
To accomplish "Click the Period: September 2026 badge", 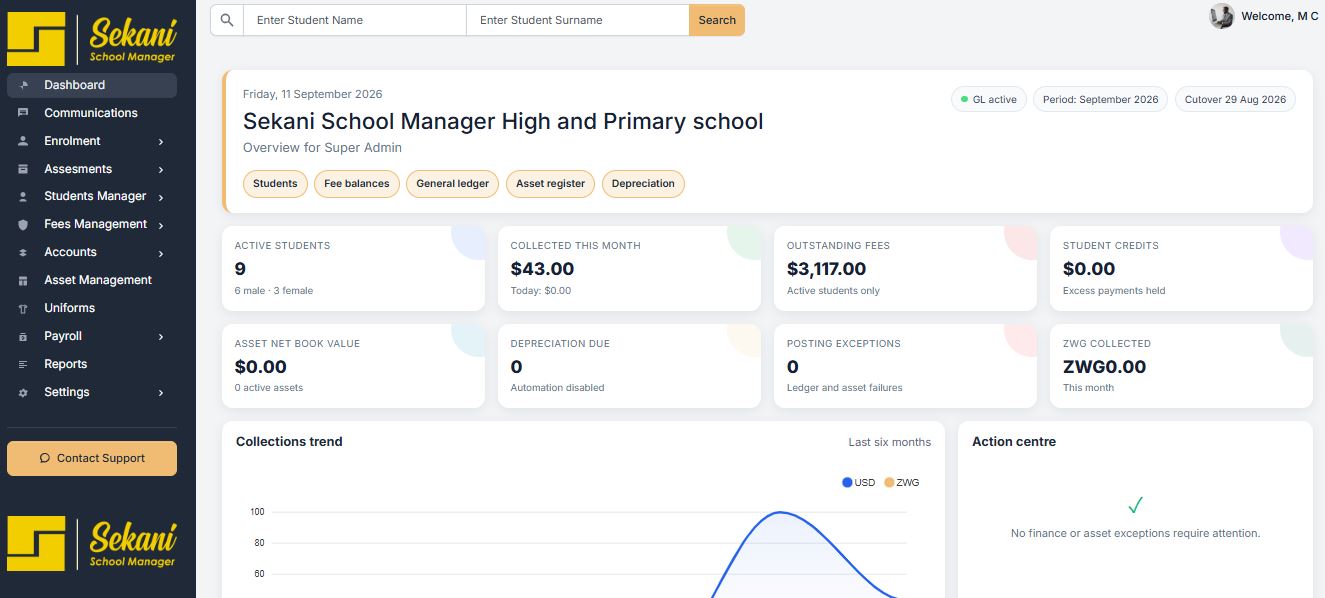I will tap(1100, 100).
